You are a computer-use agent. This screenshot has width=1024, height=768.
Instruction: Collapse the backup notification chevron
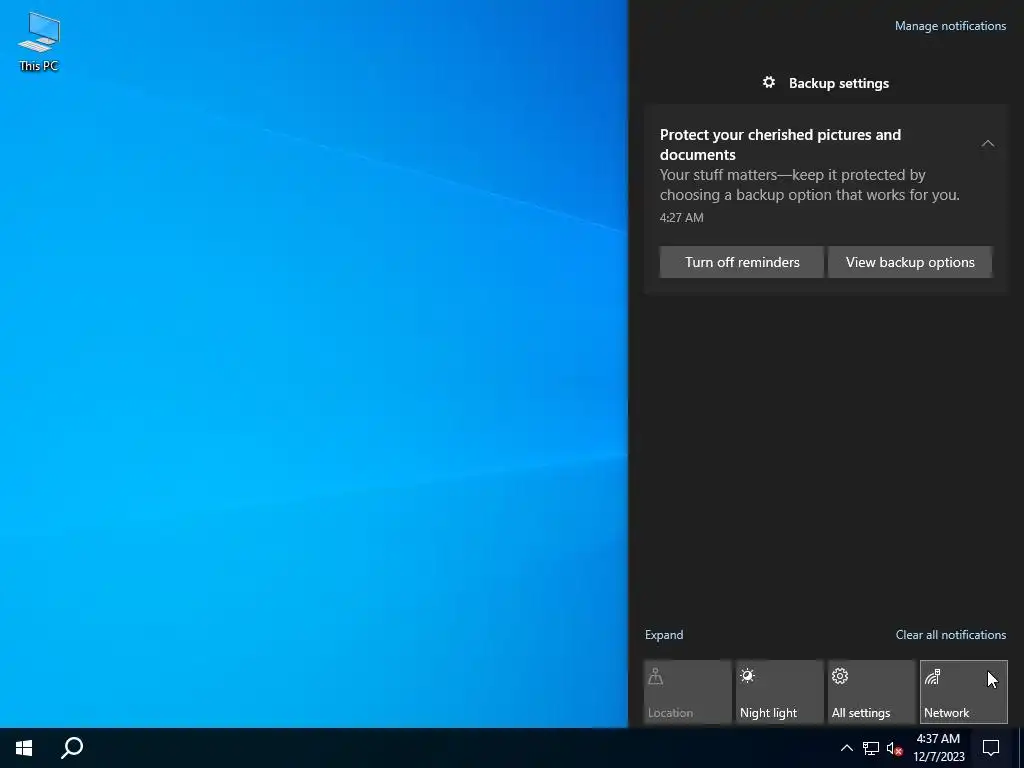987,144
